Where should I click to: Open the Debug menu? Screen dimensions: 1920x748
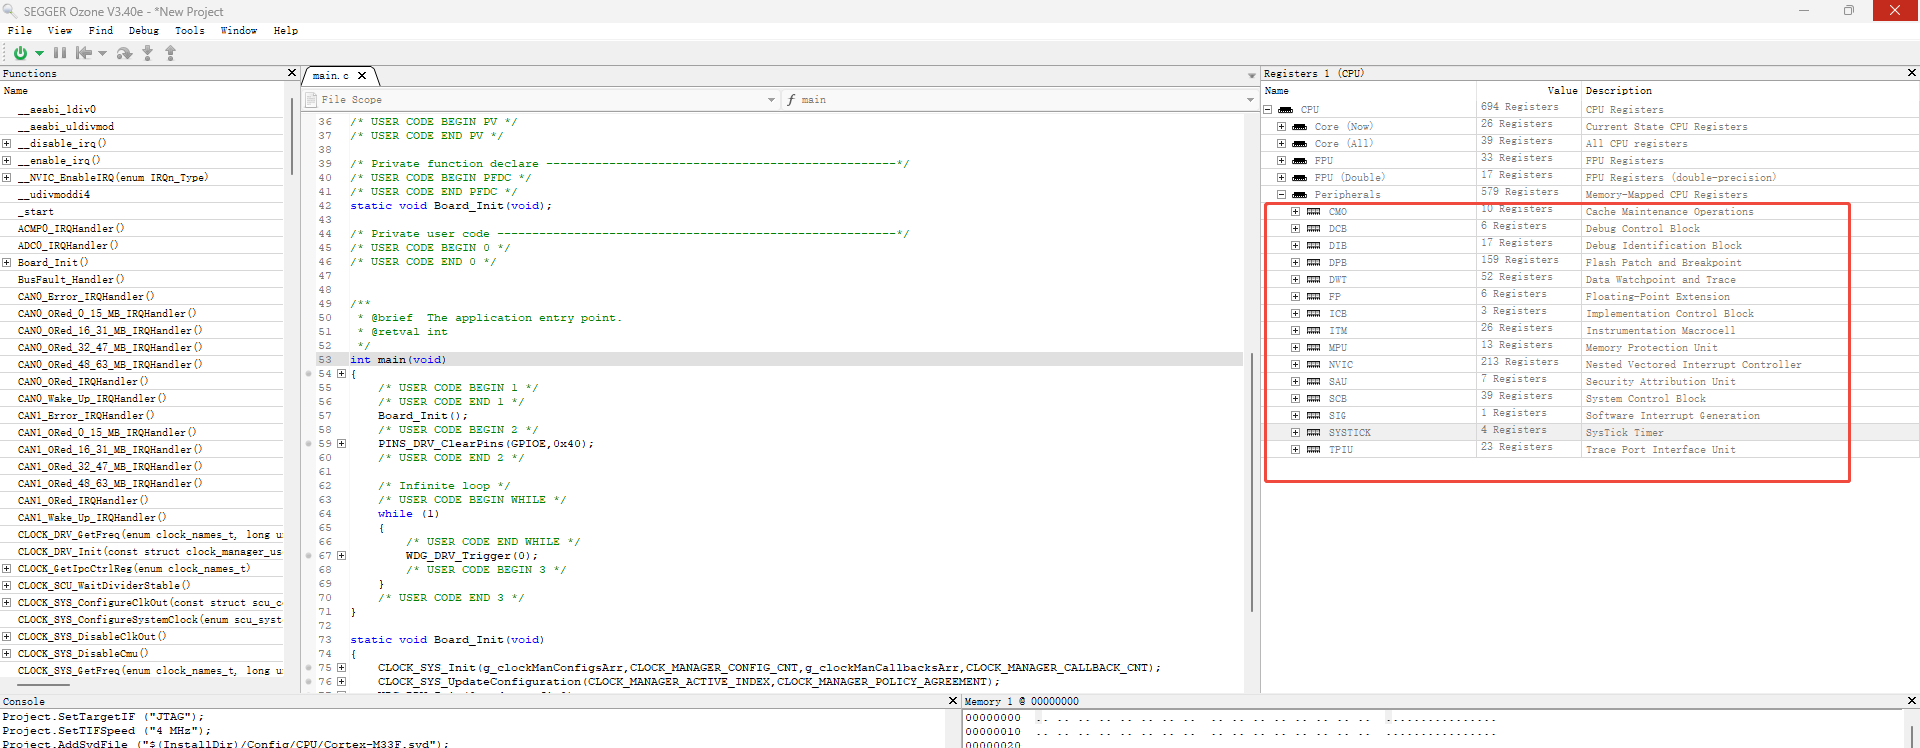[x=143, y=31]
